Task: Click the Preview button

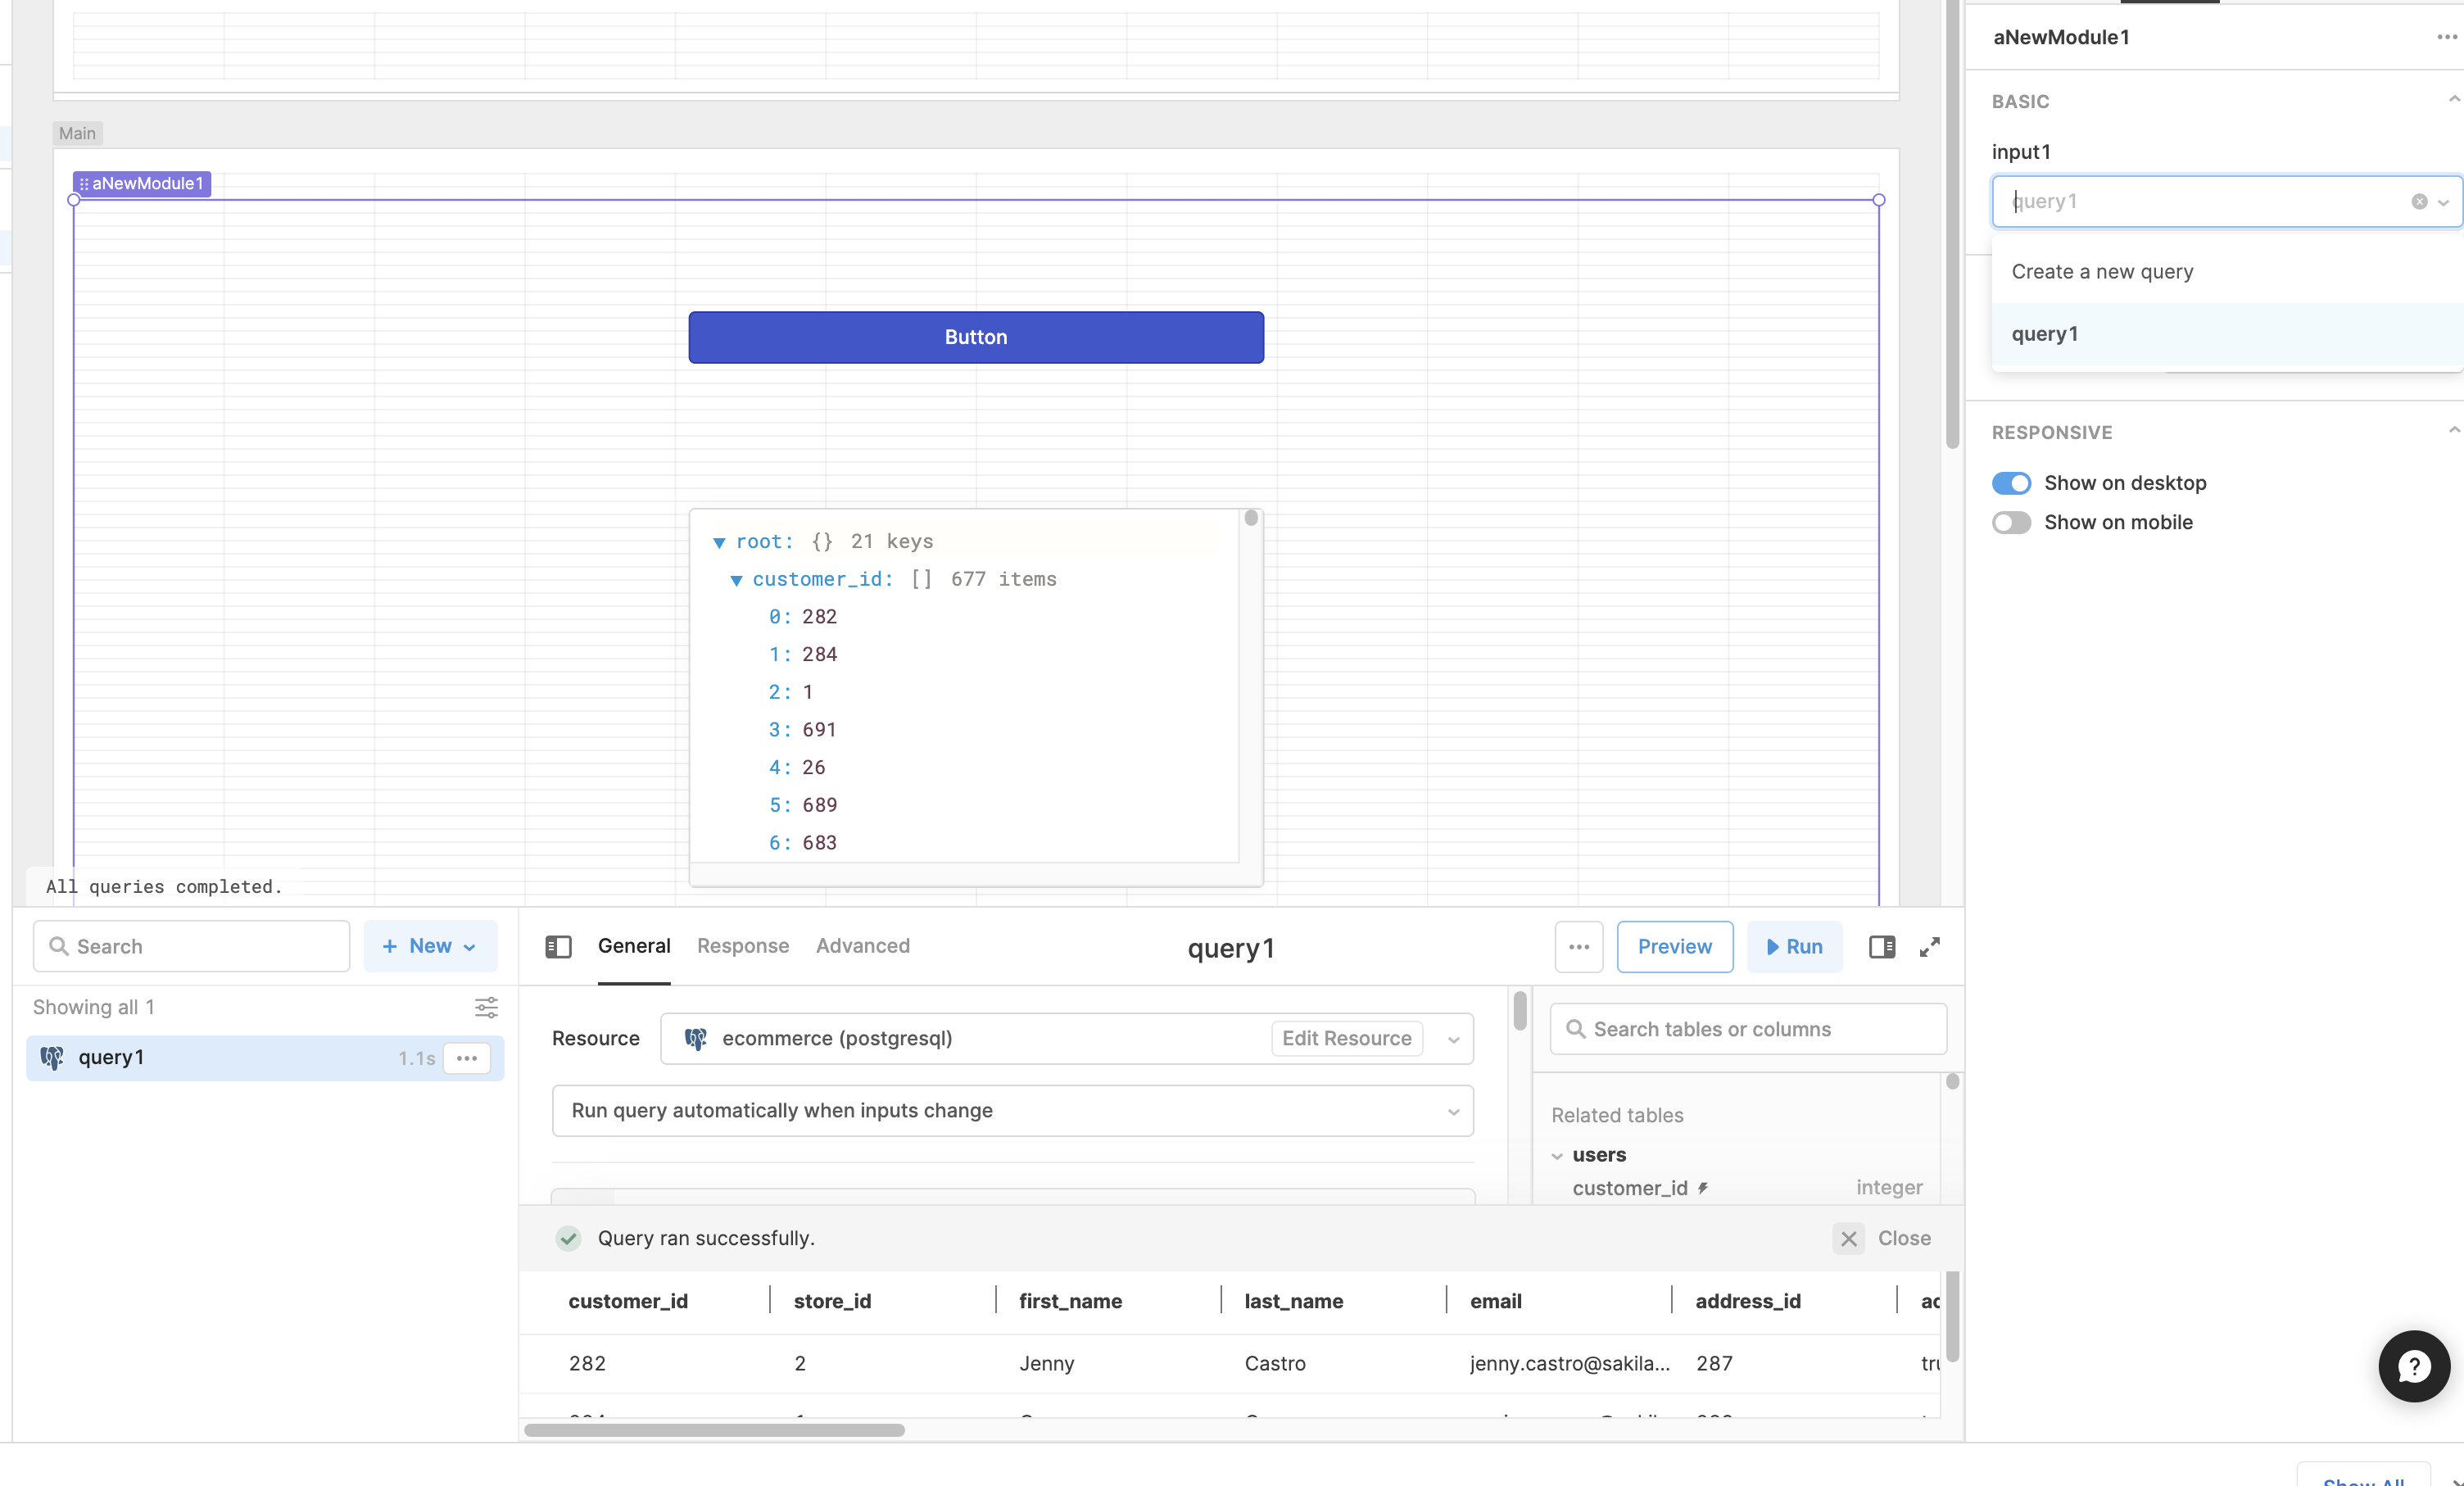Action: pos(1675,946)
